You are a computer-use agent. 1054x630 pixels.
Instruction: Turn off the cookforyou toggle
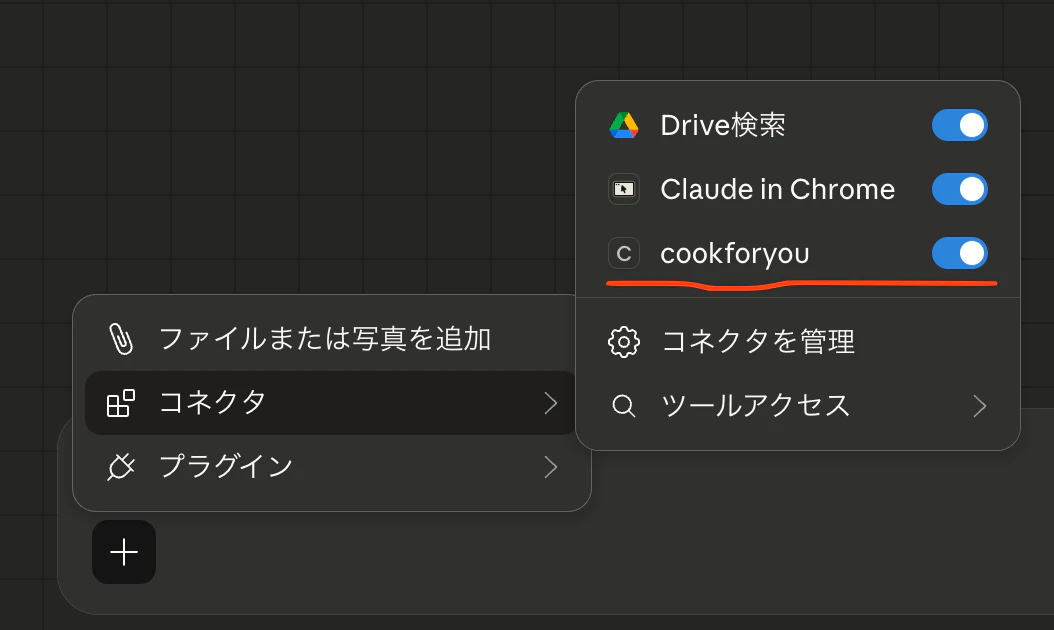(x=959, y=253)
